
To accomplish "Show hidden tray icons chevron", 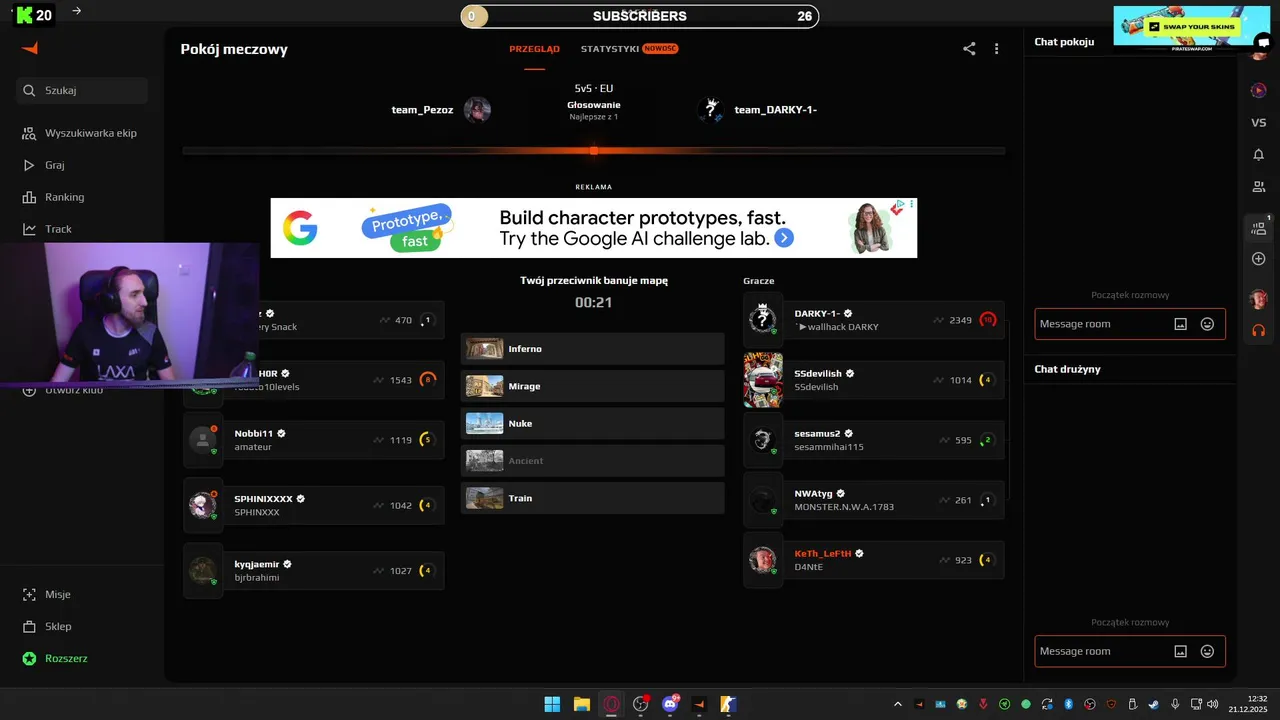I will [897, 704].
